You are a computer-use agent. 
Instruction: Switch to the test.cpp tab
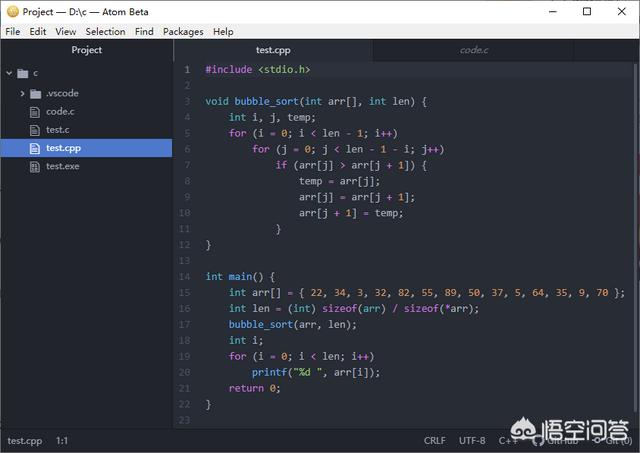273,50
